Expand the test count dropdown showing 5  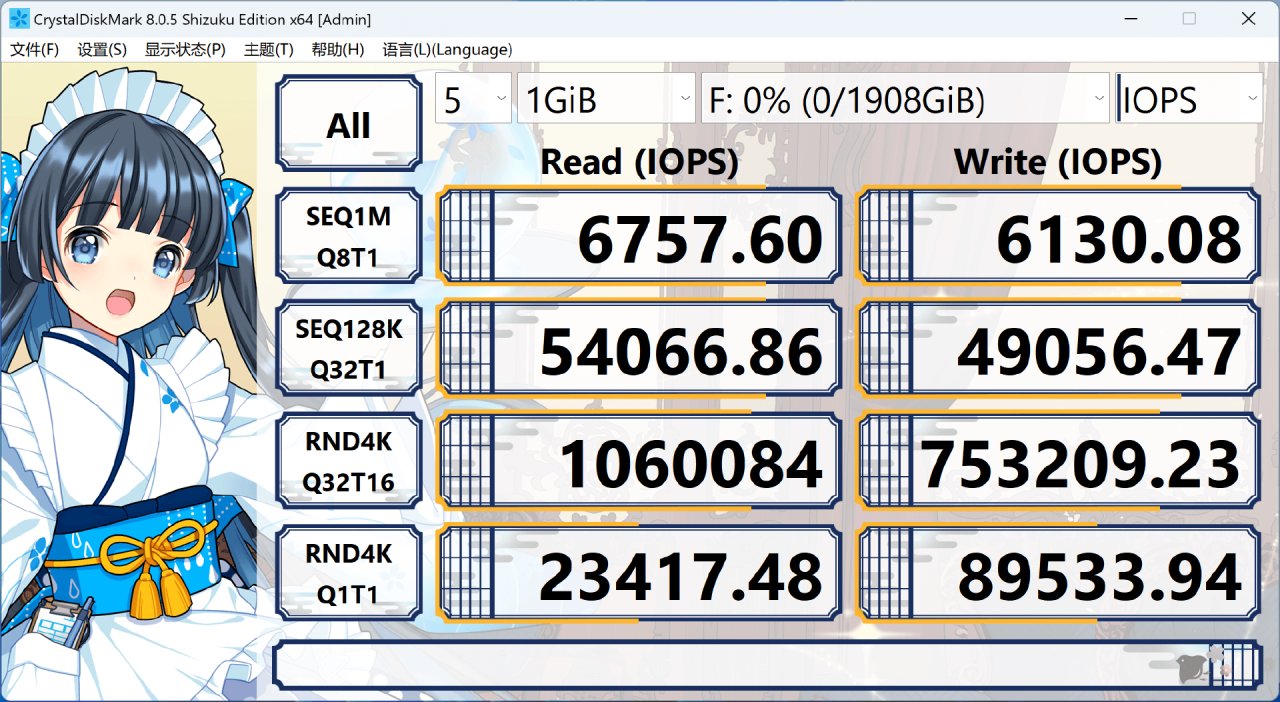(x=473, y=98)
